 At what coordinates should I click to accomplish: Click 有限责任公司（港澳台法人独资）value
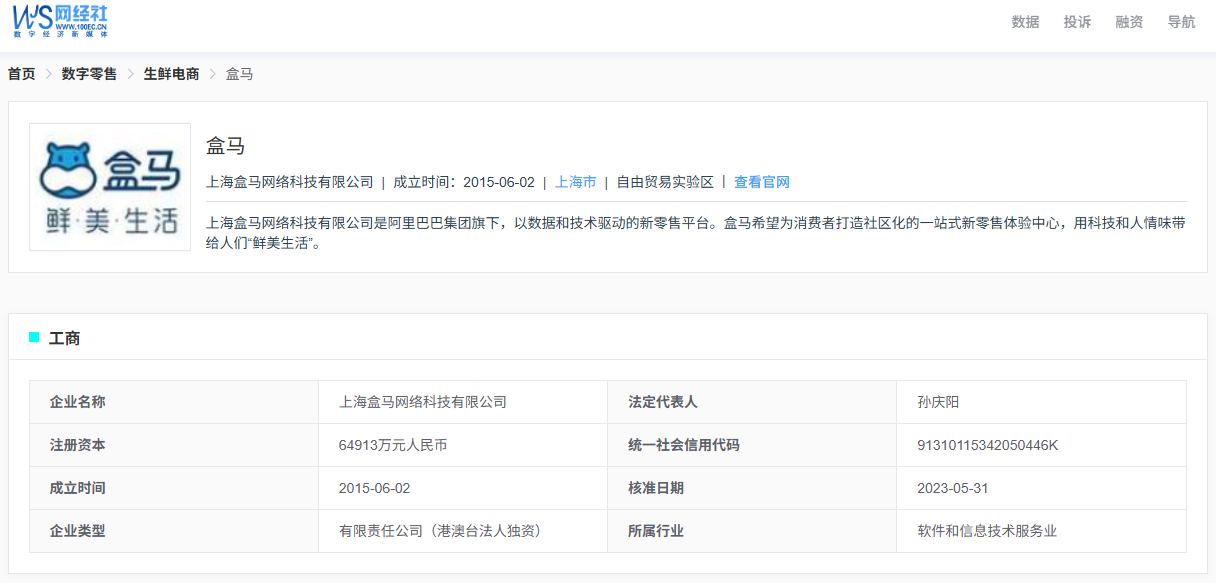[x=440, y=531]
